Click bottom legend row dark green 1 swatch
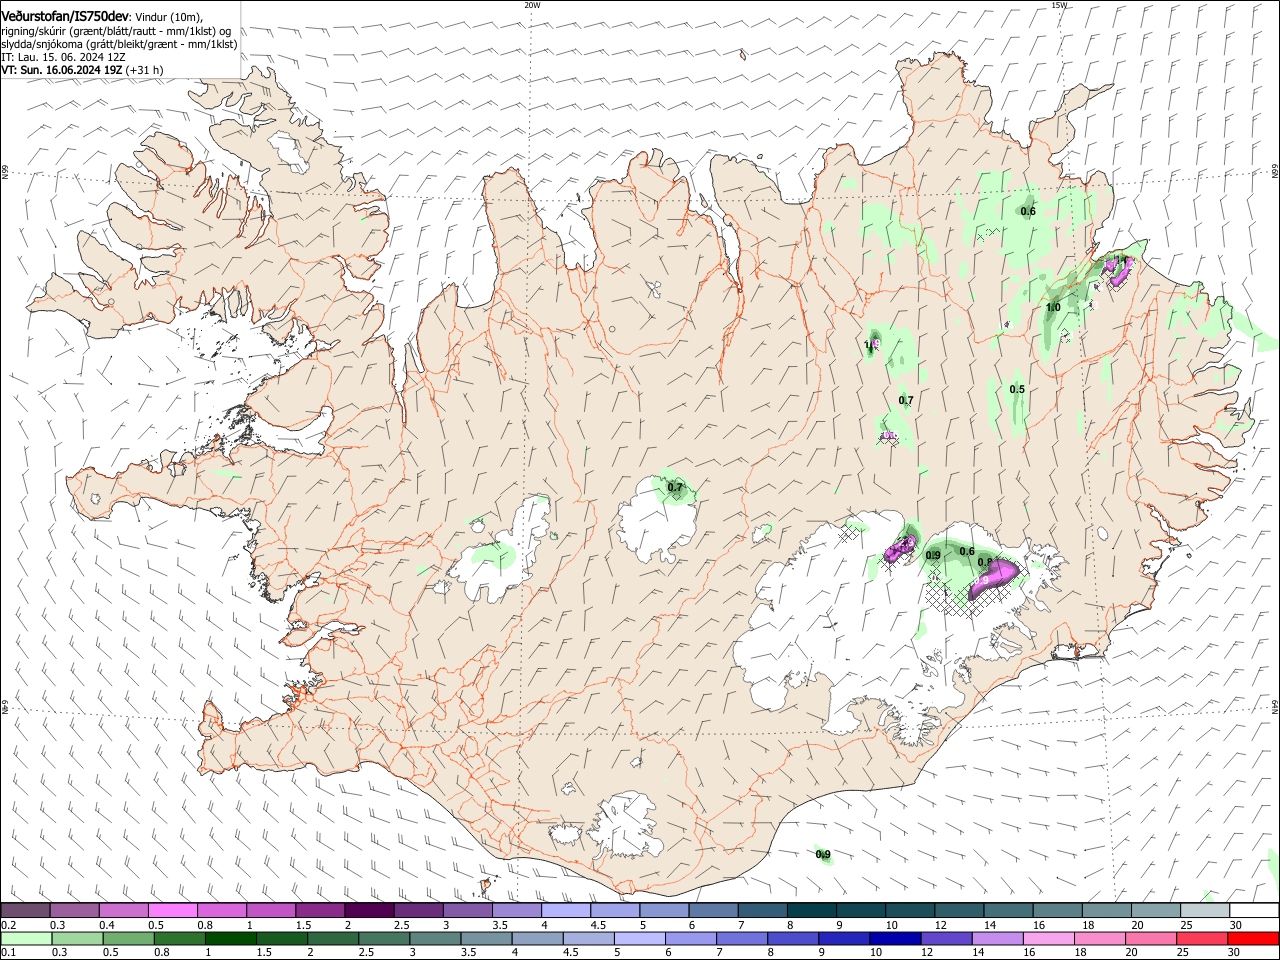 pos(230,939)
